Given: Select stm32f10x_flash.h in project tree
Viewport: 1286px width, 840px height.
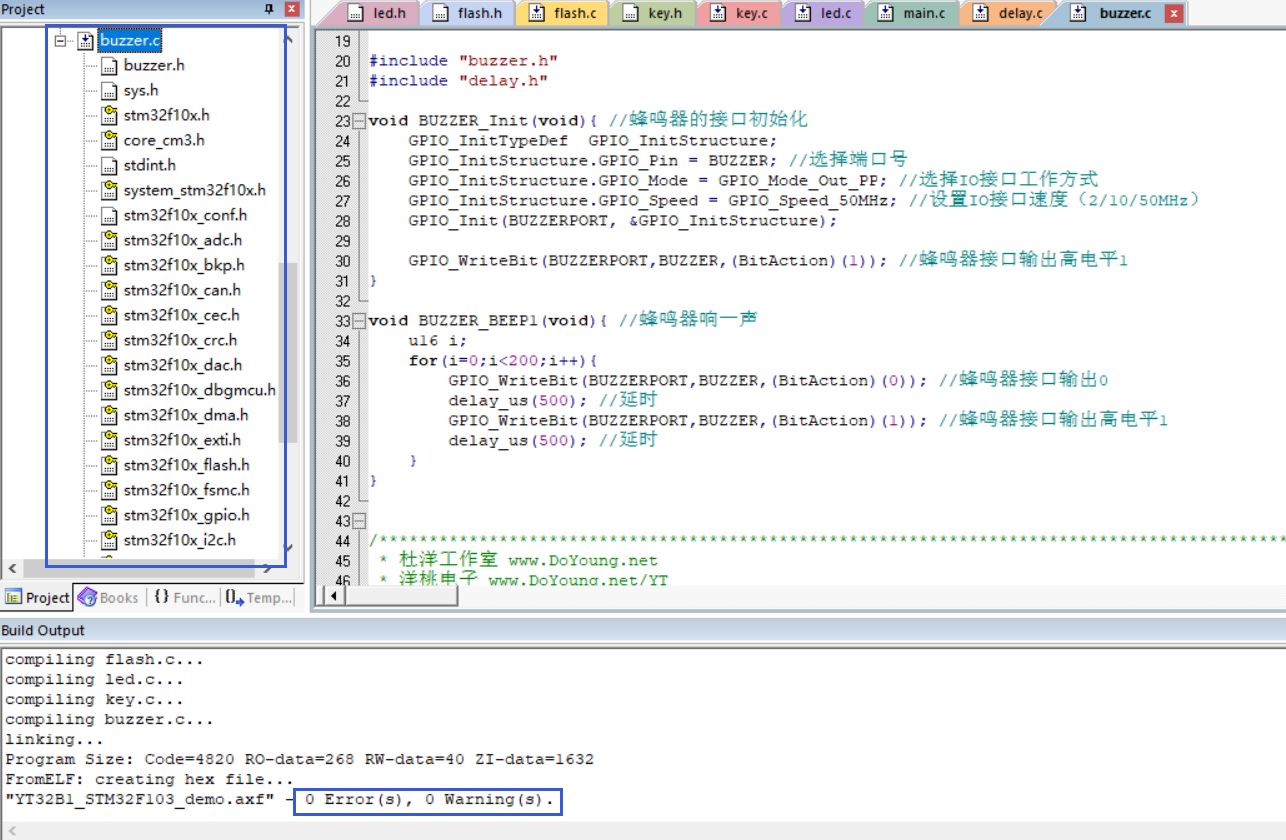Looking at the screenshot, I should (186, 465).
